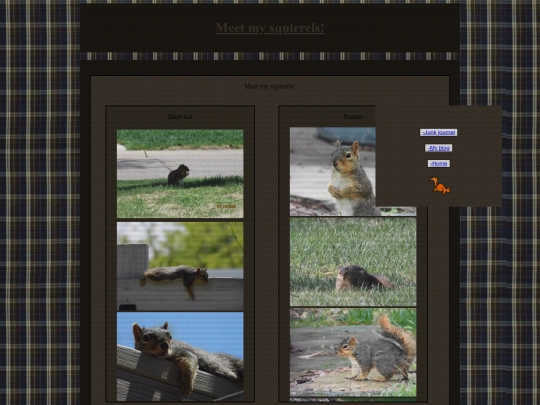Click the 'Meet my squirrels!' header title link
This screenshot has height=405, width=540.
tap(270, 28)
